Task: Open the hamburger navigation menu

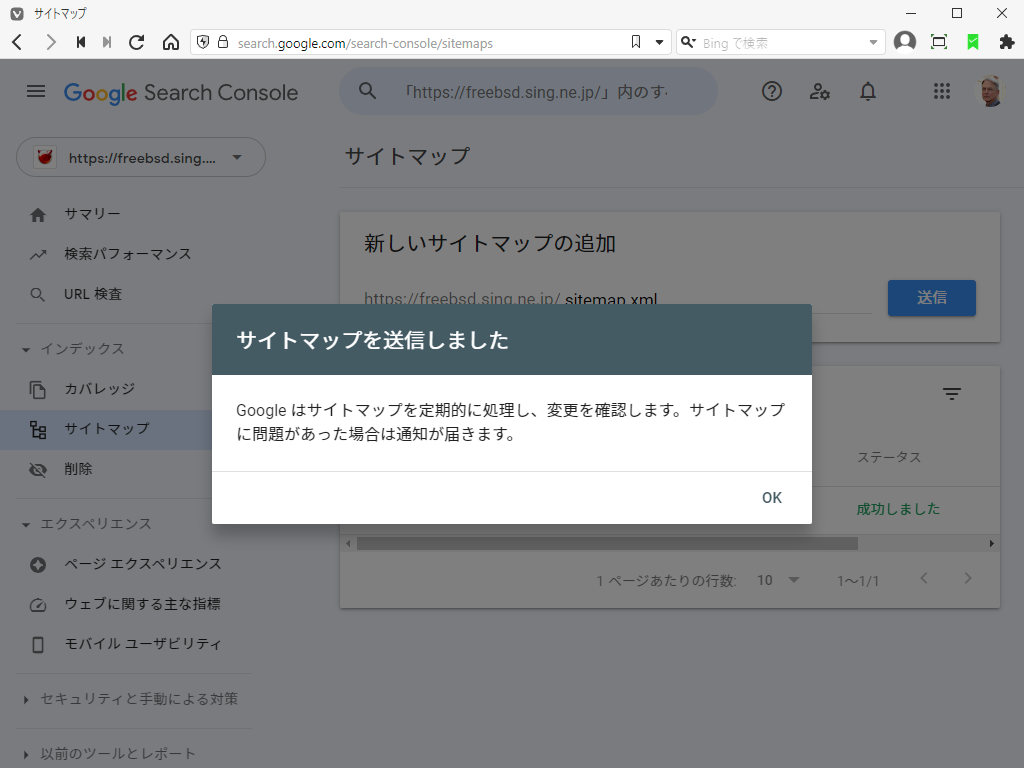Action: click(36, 91)
